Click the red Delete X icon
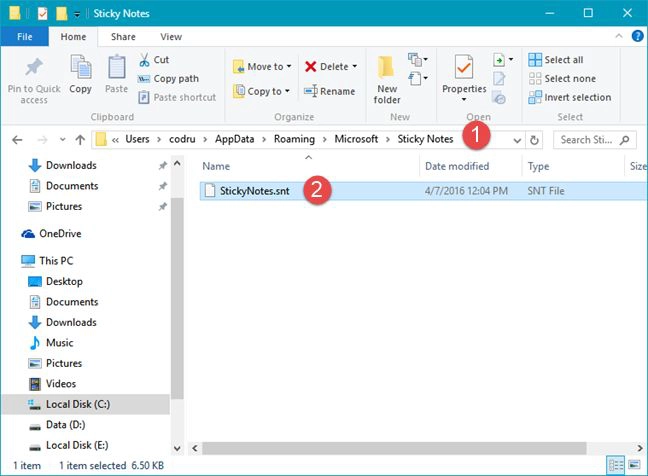This screenshot has height=476, width=648. [x=310, y=67]
